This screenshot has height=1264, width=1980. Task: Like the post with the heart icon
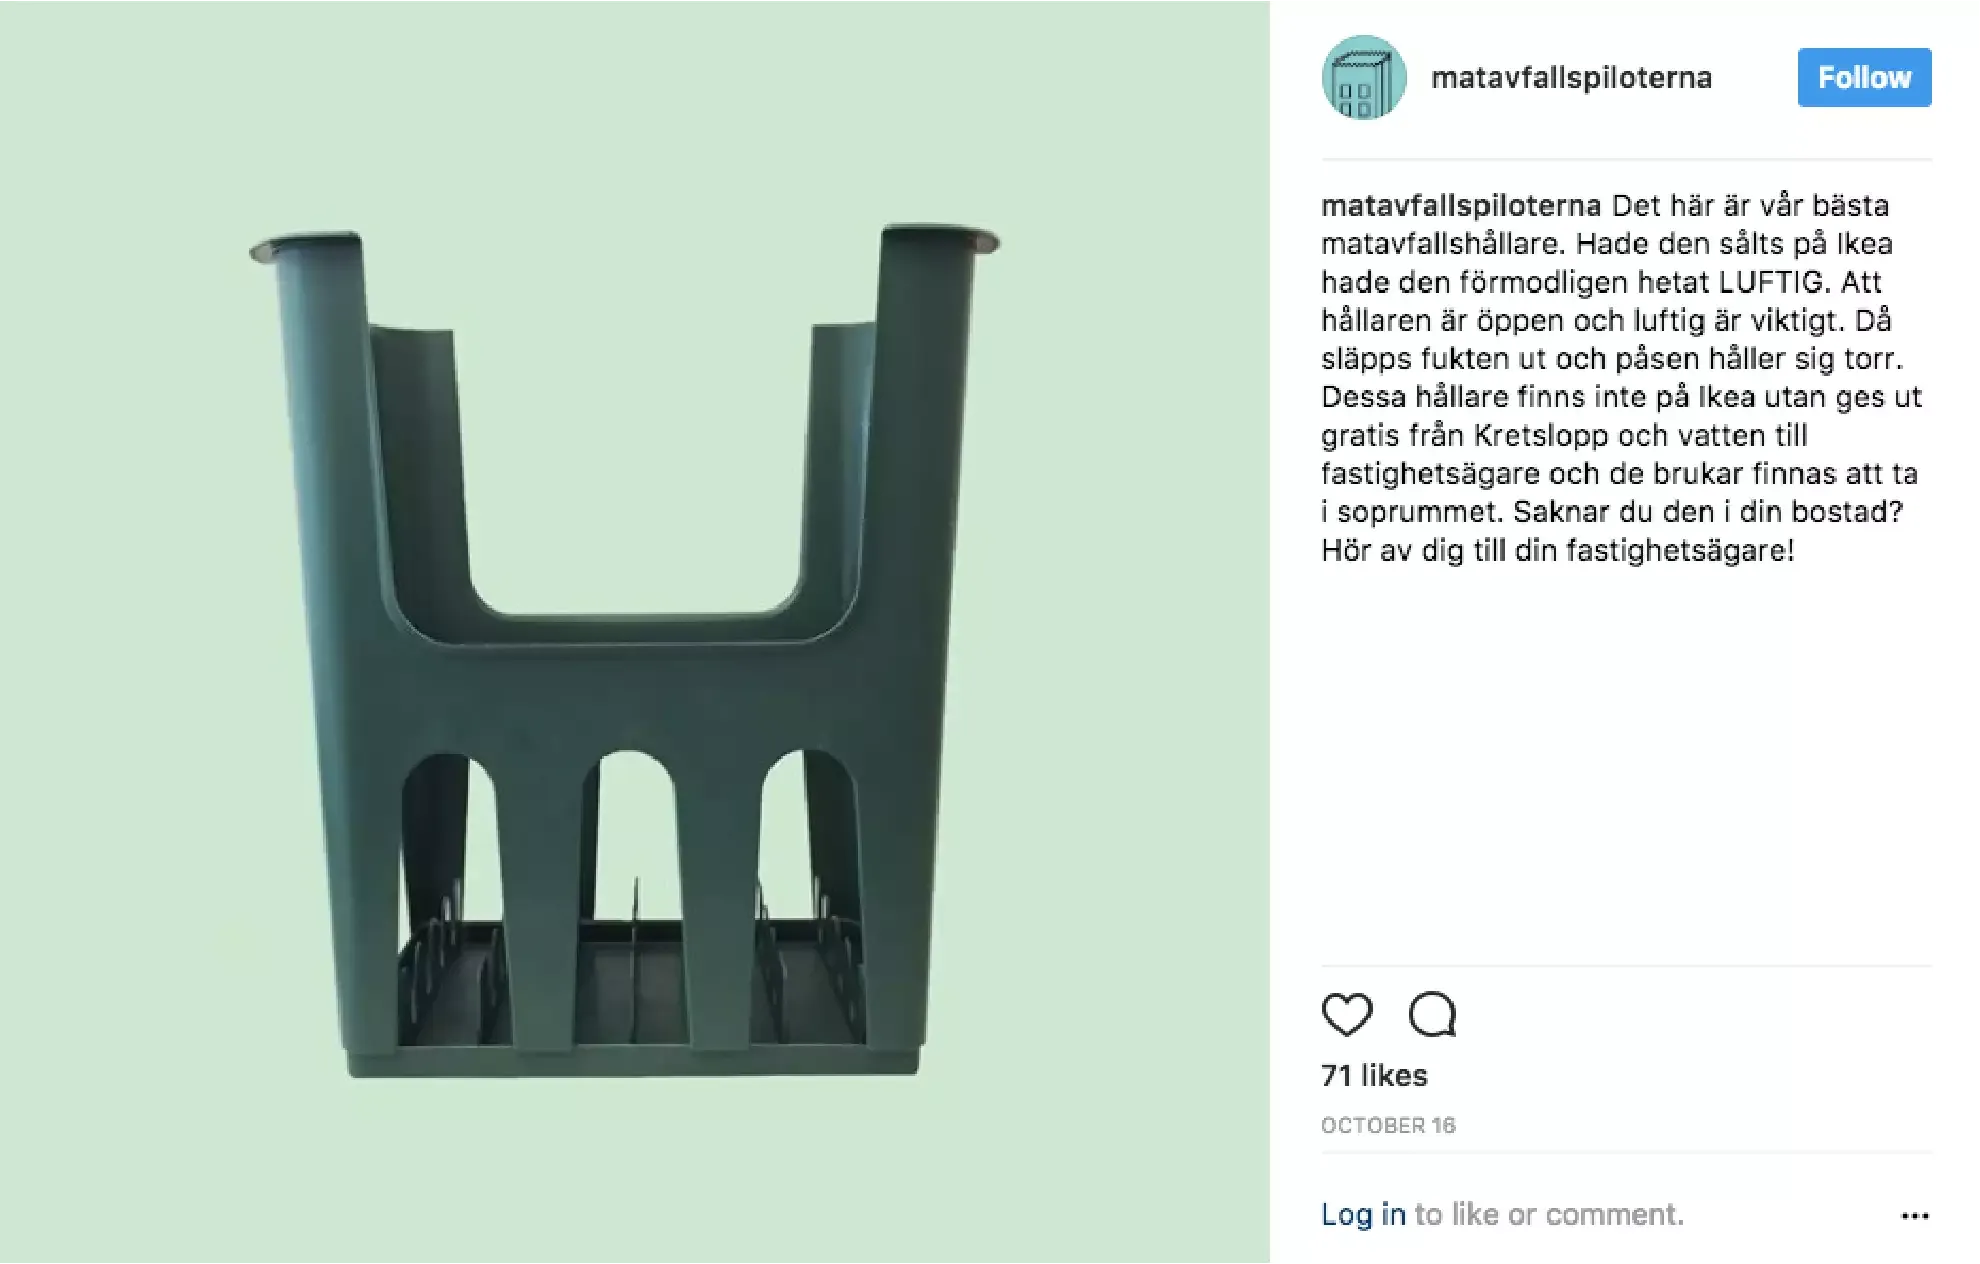(x=1347, y=1015)
